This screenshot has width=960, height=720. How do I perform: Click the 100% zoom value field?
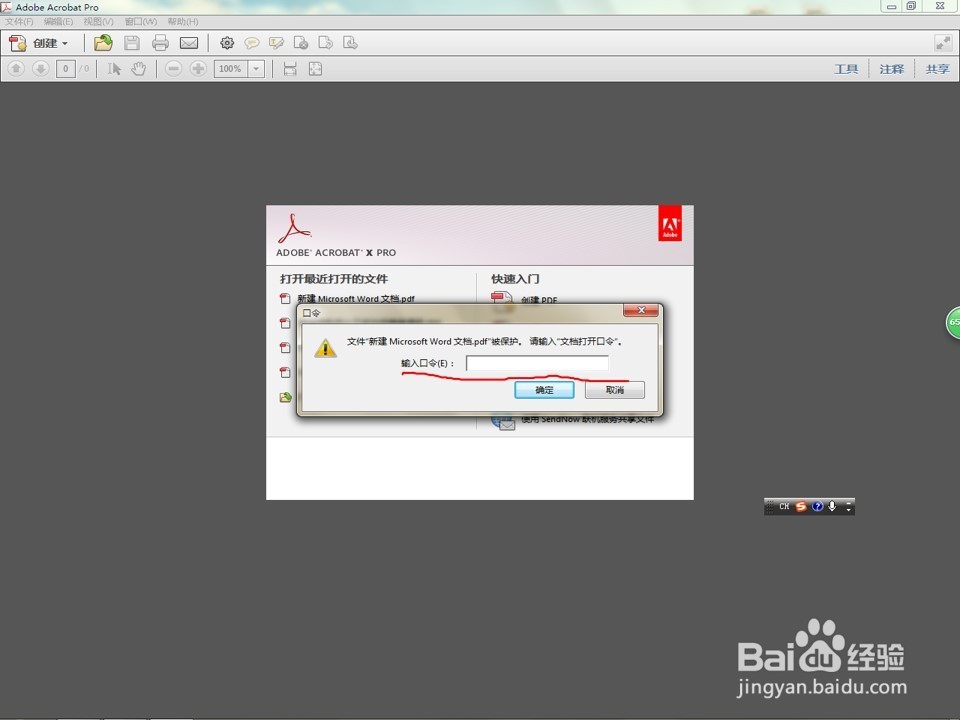click(231, 69)
